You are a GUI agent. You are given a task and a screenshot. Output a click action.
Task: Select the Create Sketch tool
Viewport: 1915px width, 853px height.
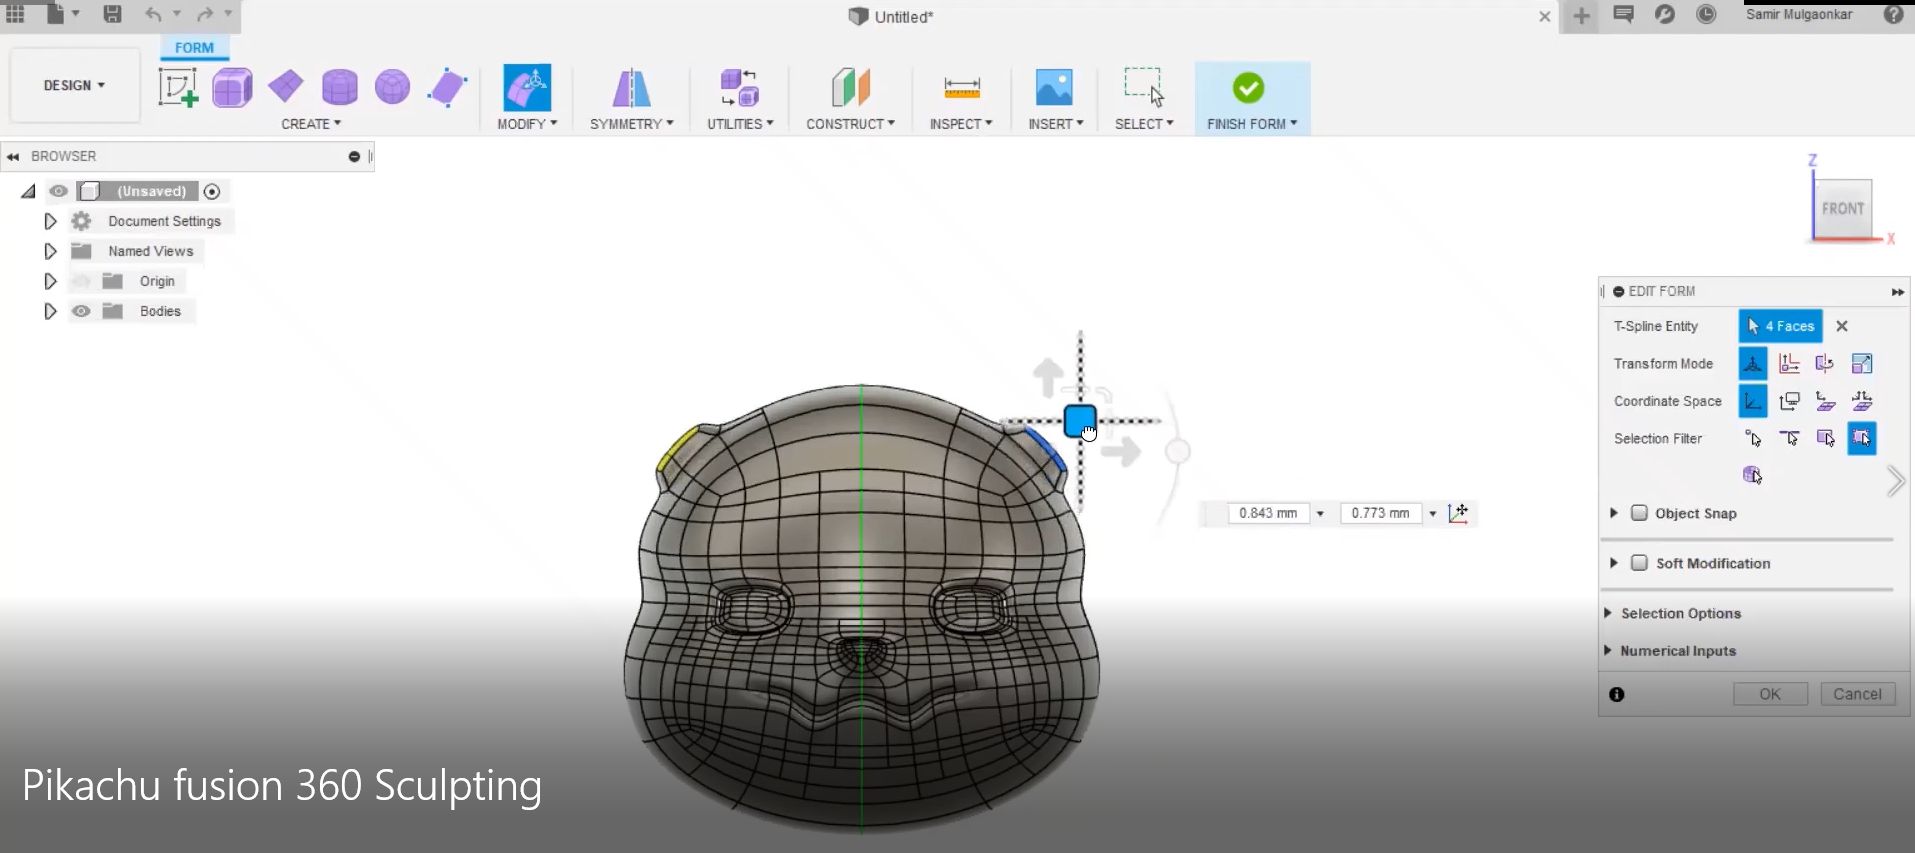click(178, 87)
